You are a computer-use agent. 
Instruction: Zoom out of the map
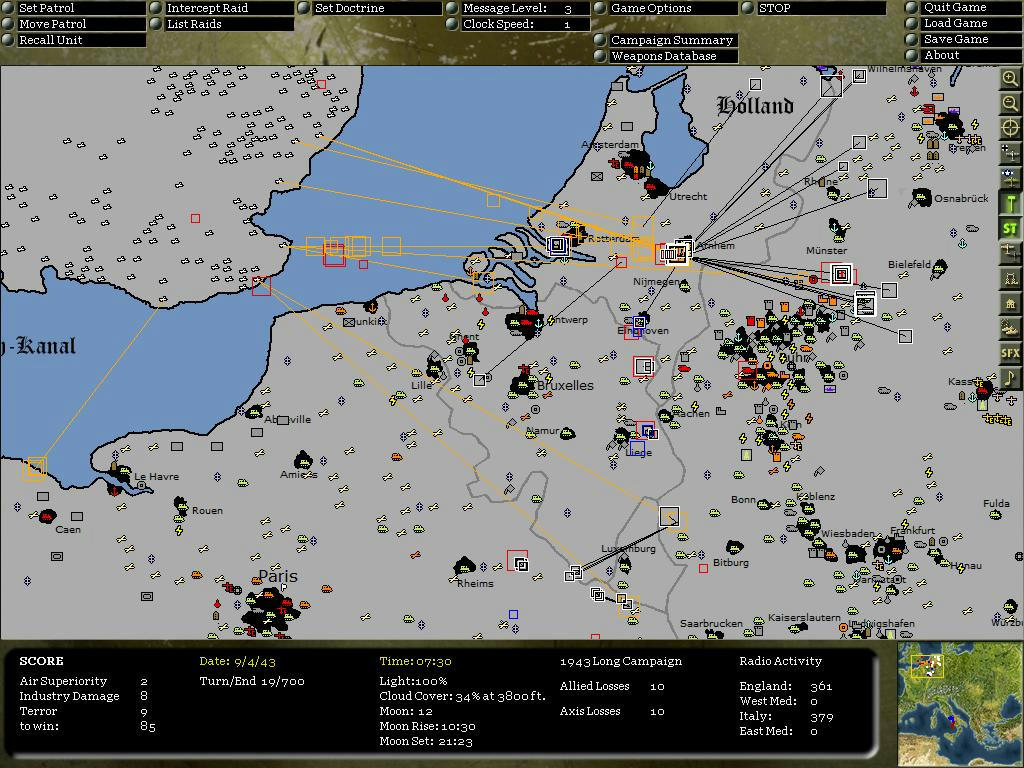pos(1010,103)
